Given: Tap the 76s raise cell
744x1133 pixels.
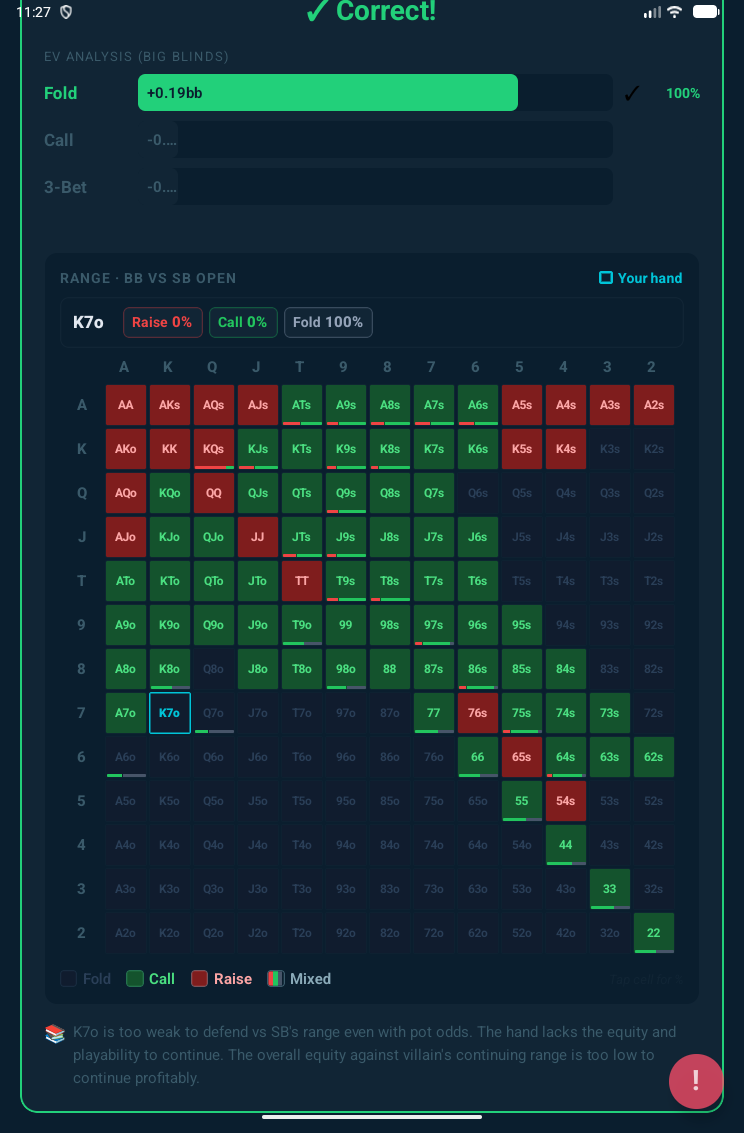Looking at the screenshot, I should [478, 713].
